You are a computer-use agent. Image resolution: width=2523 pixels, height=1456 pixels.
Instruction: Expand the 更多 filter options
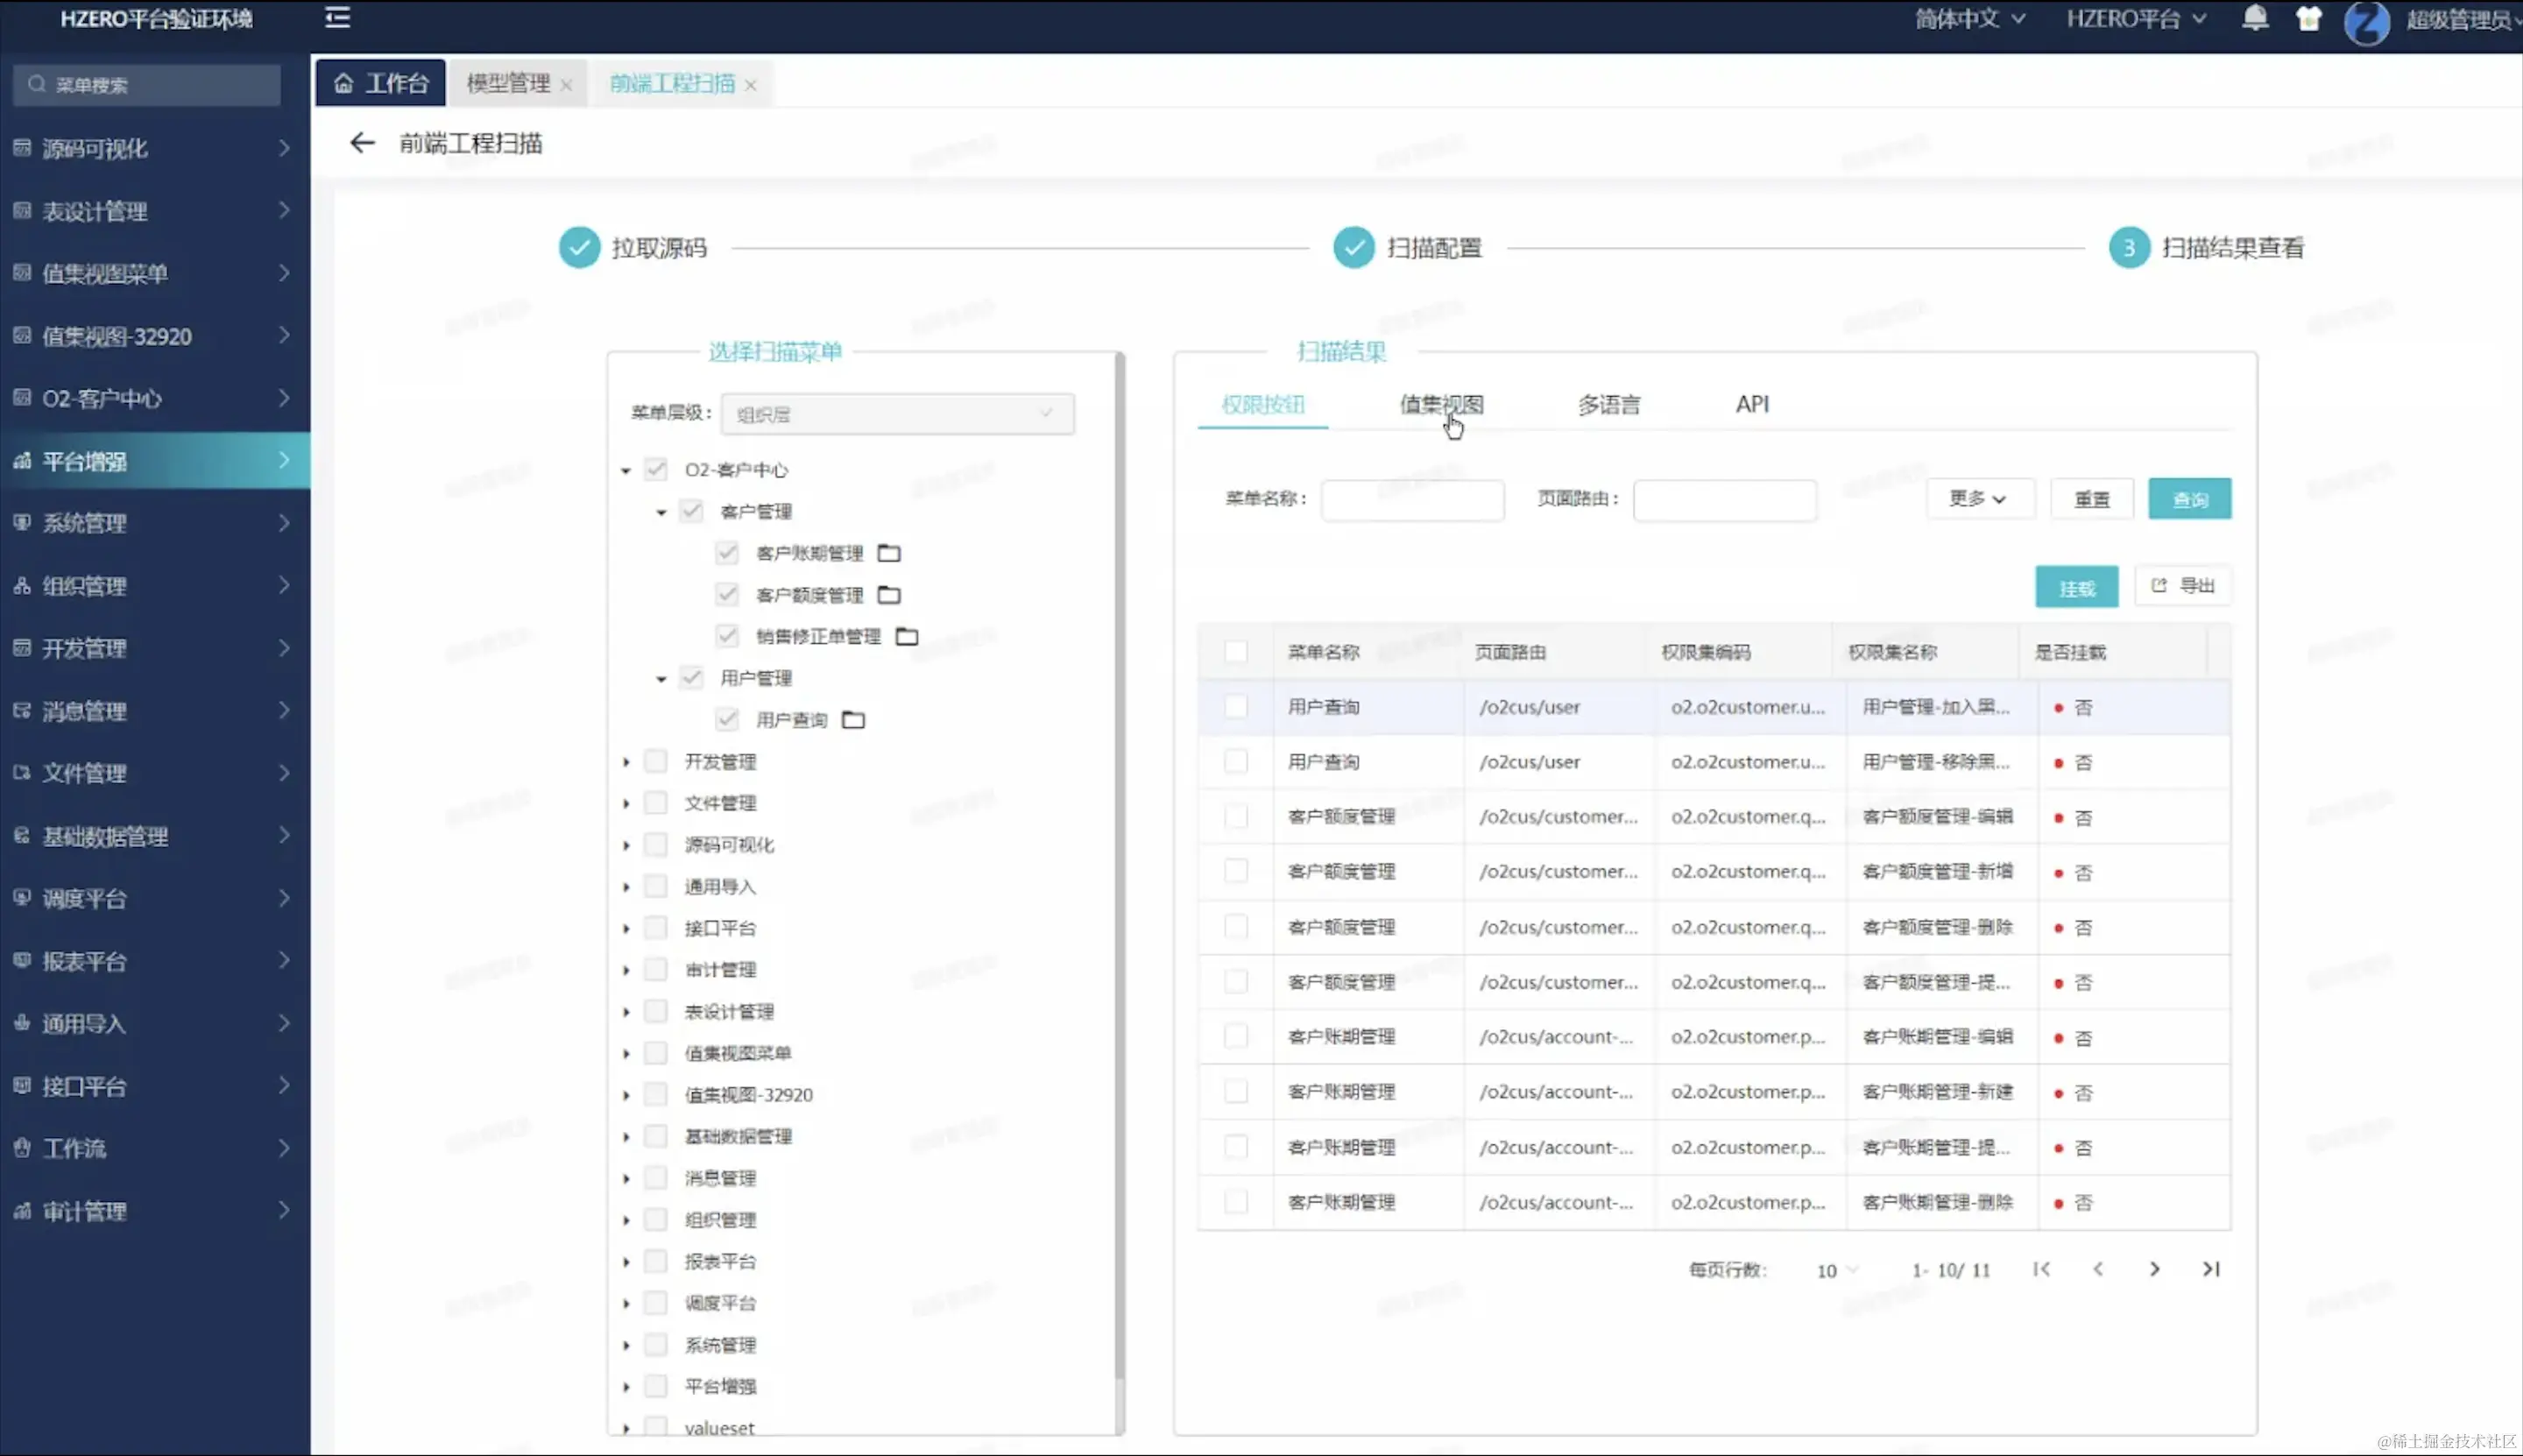pos(1978,498)
